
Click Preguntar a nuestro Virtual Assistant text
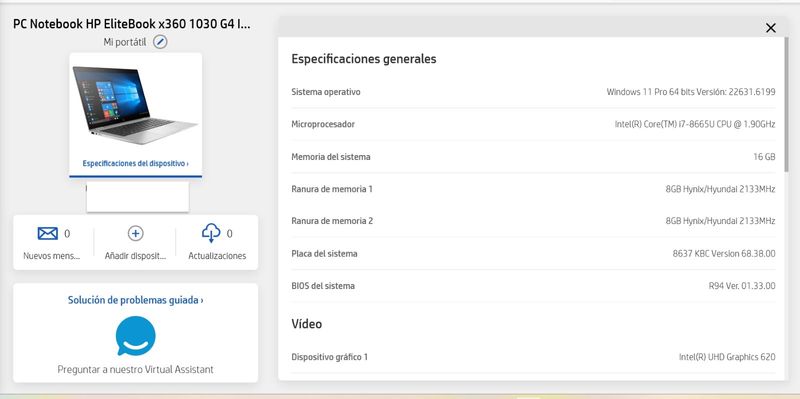[x=135, y=369]
